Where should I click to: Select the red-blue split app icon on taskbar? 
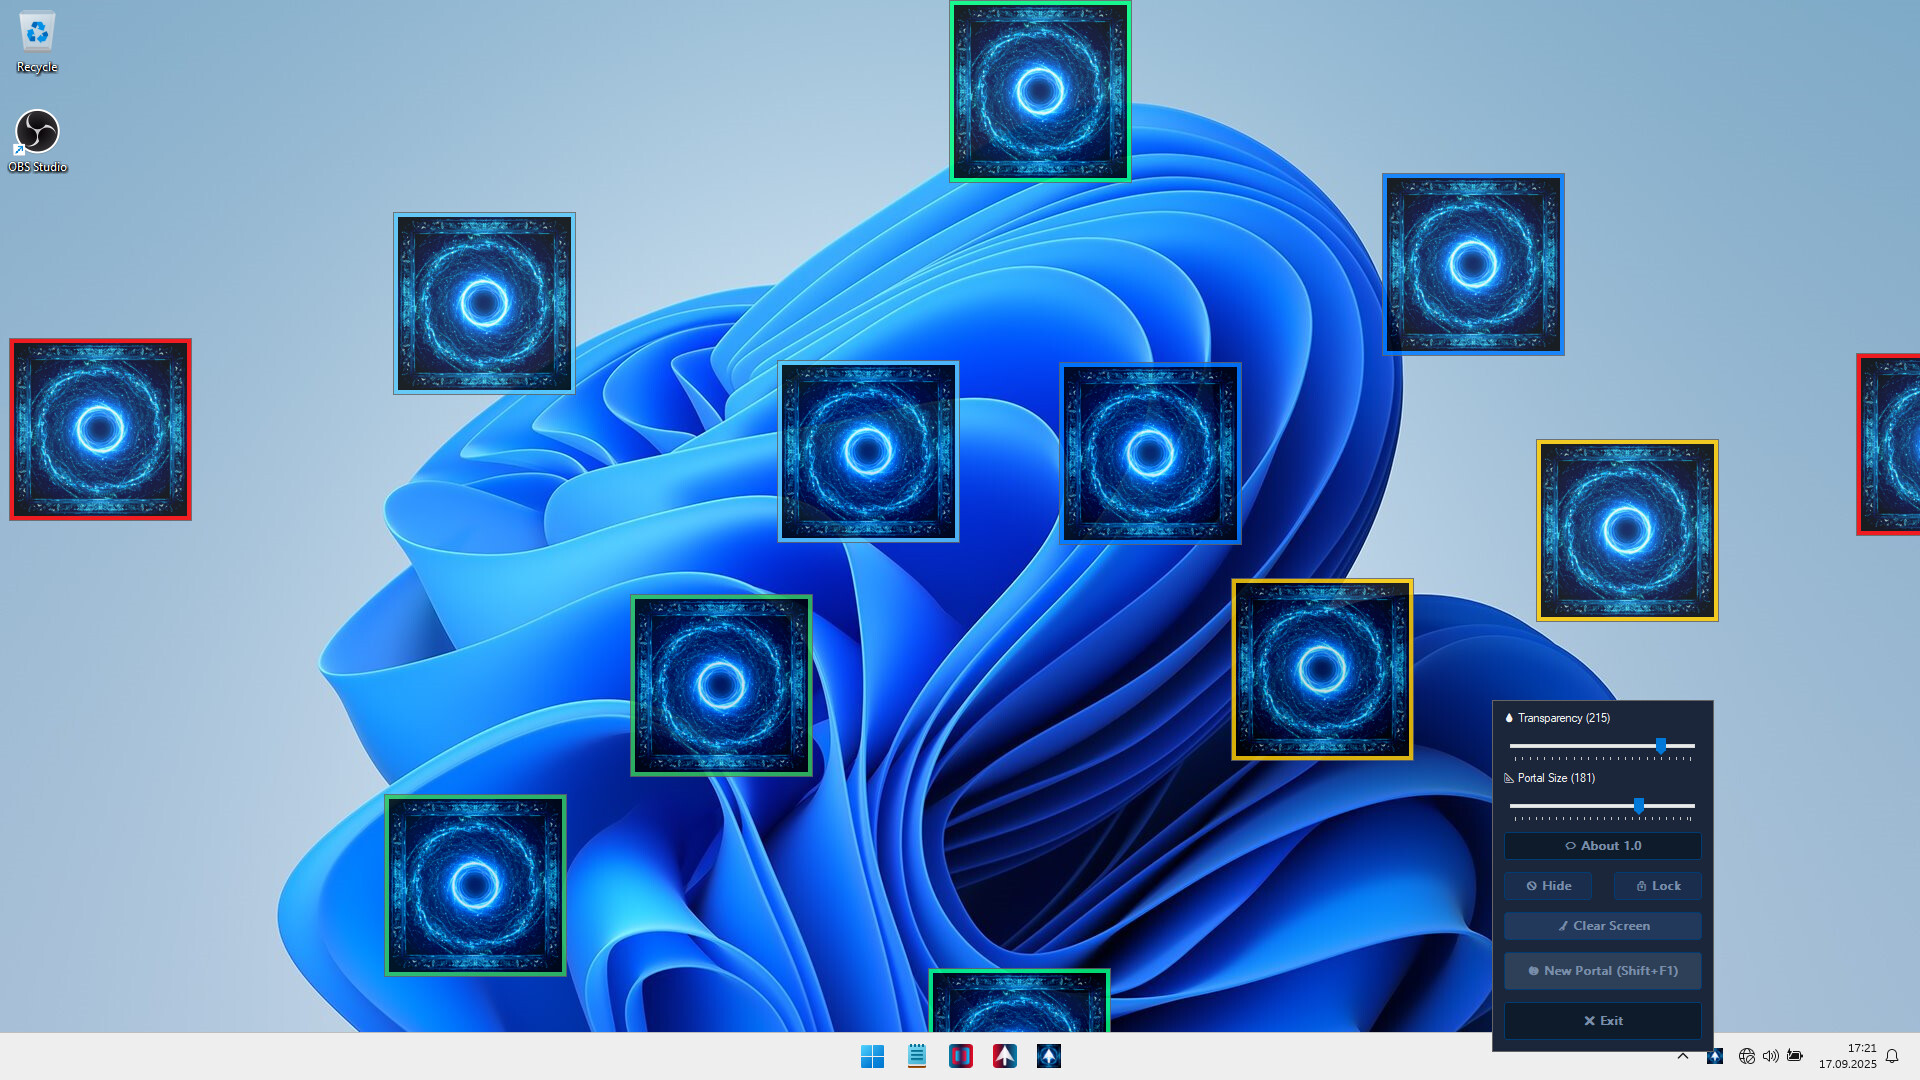961,1056
